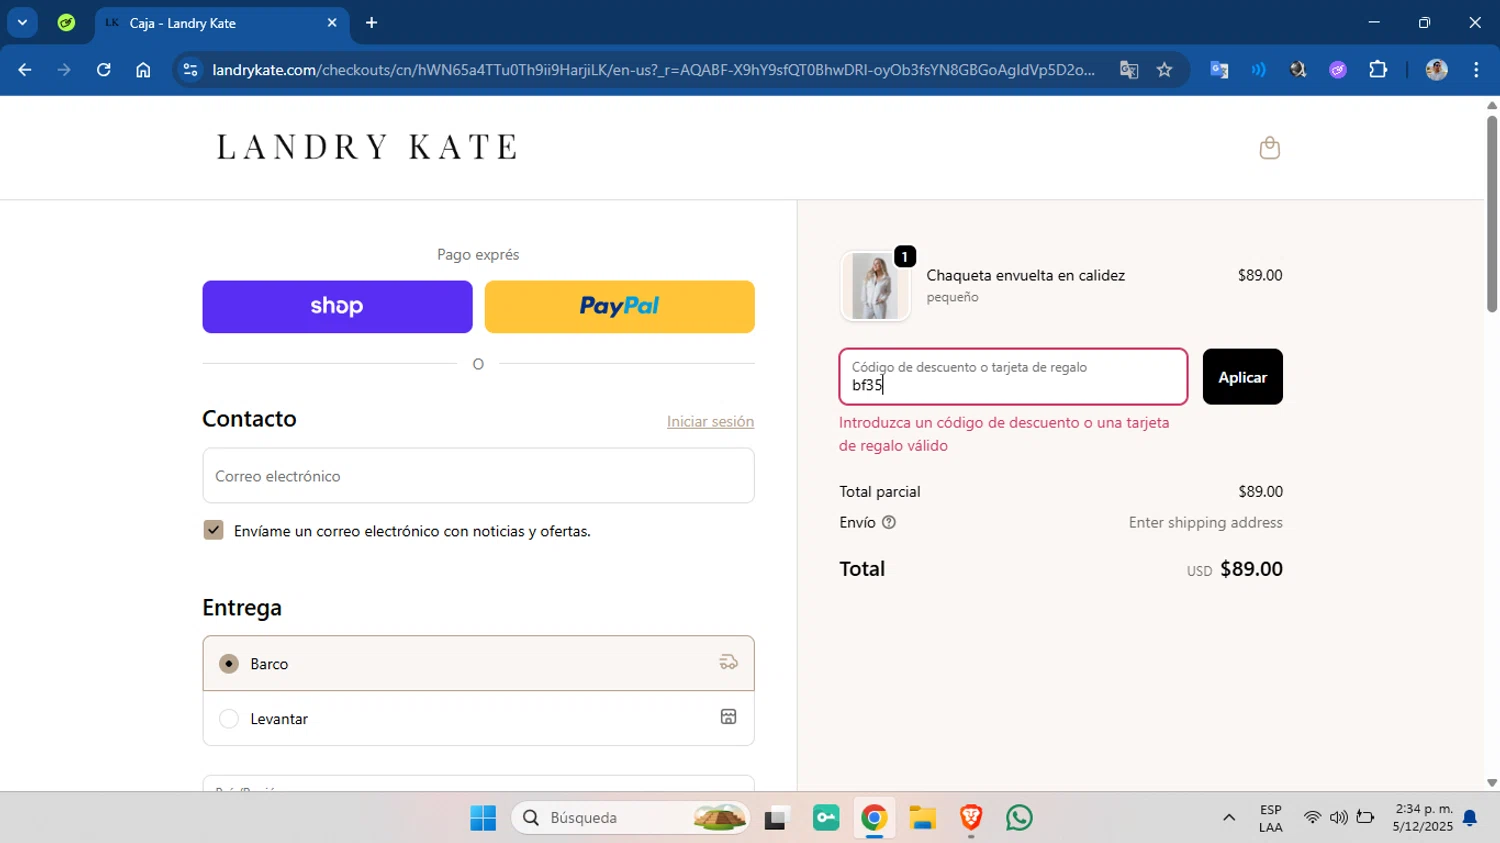Open the browser home page

(x=143, y=70)
